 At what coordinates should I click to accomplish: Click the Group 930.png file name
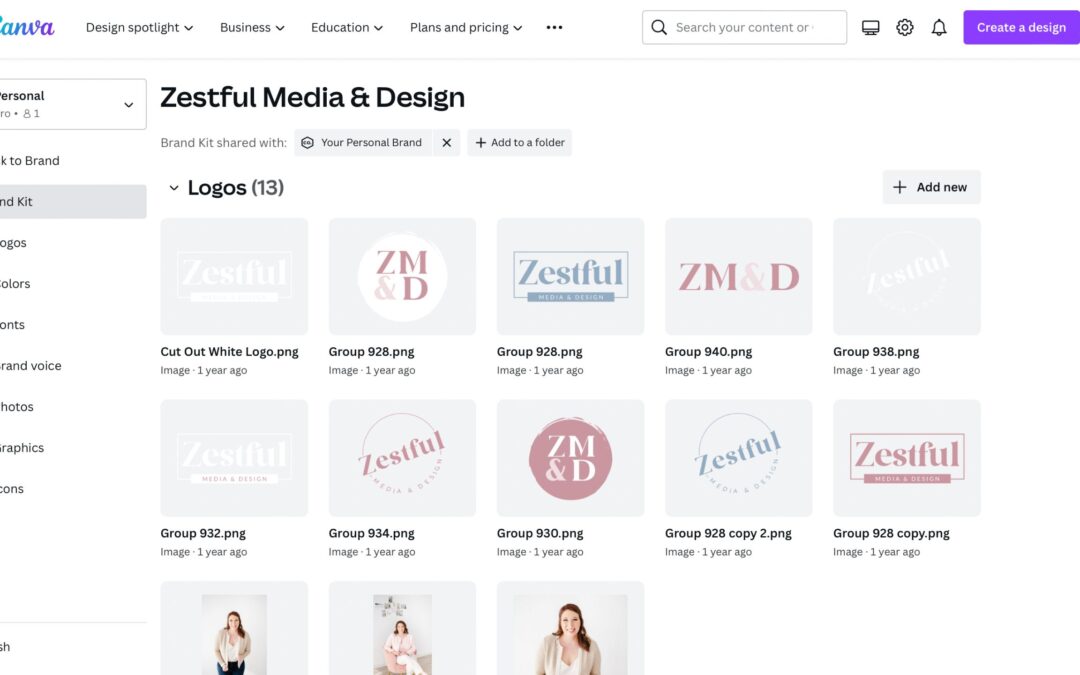click(540, 533)
